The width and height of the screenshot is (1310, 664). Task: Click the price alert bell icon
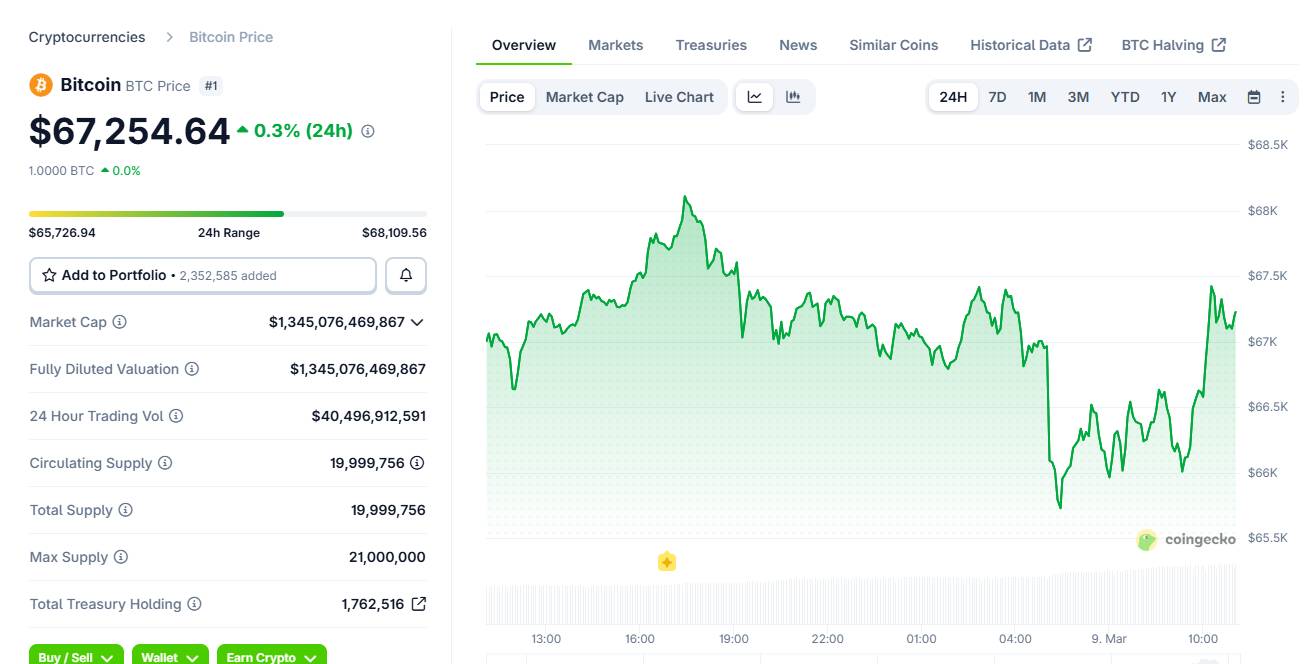(x=406, y=275)
